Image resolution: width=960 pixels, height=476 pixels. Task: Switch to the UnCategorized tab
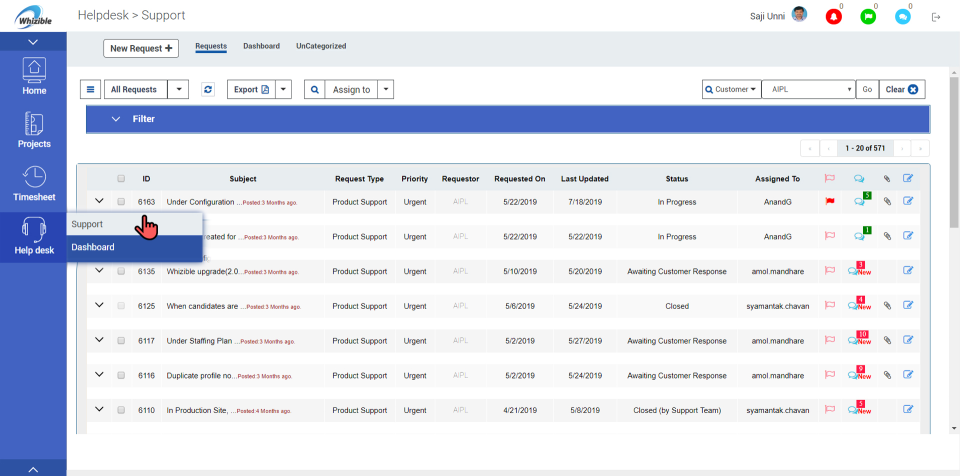tap(321, 46)
